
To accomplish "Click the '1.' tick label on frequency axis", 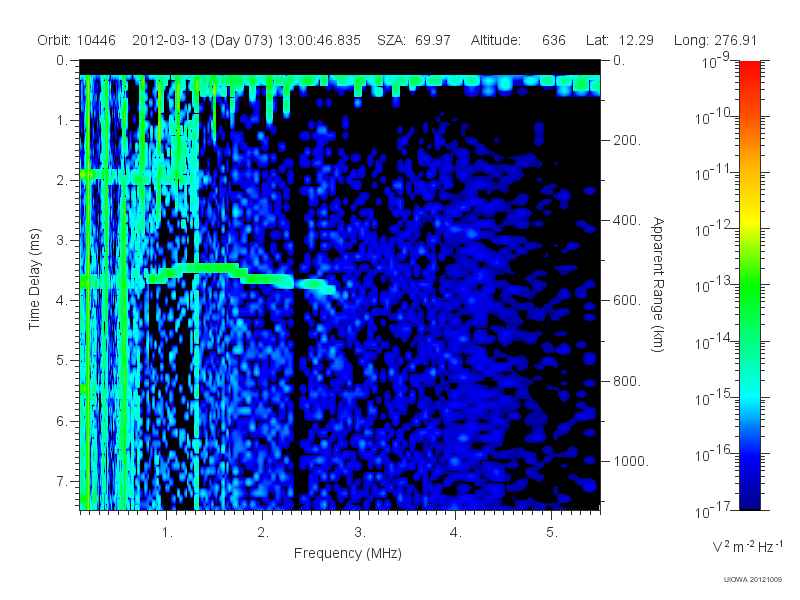I will [167, 533].
